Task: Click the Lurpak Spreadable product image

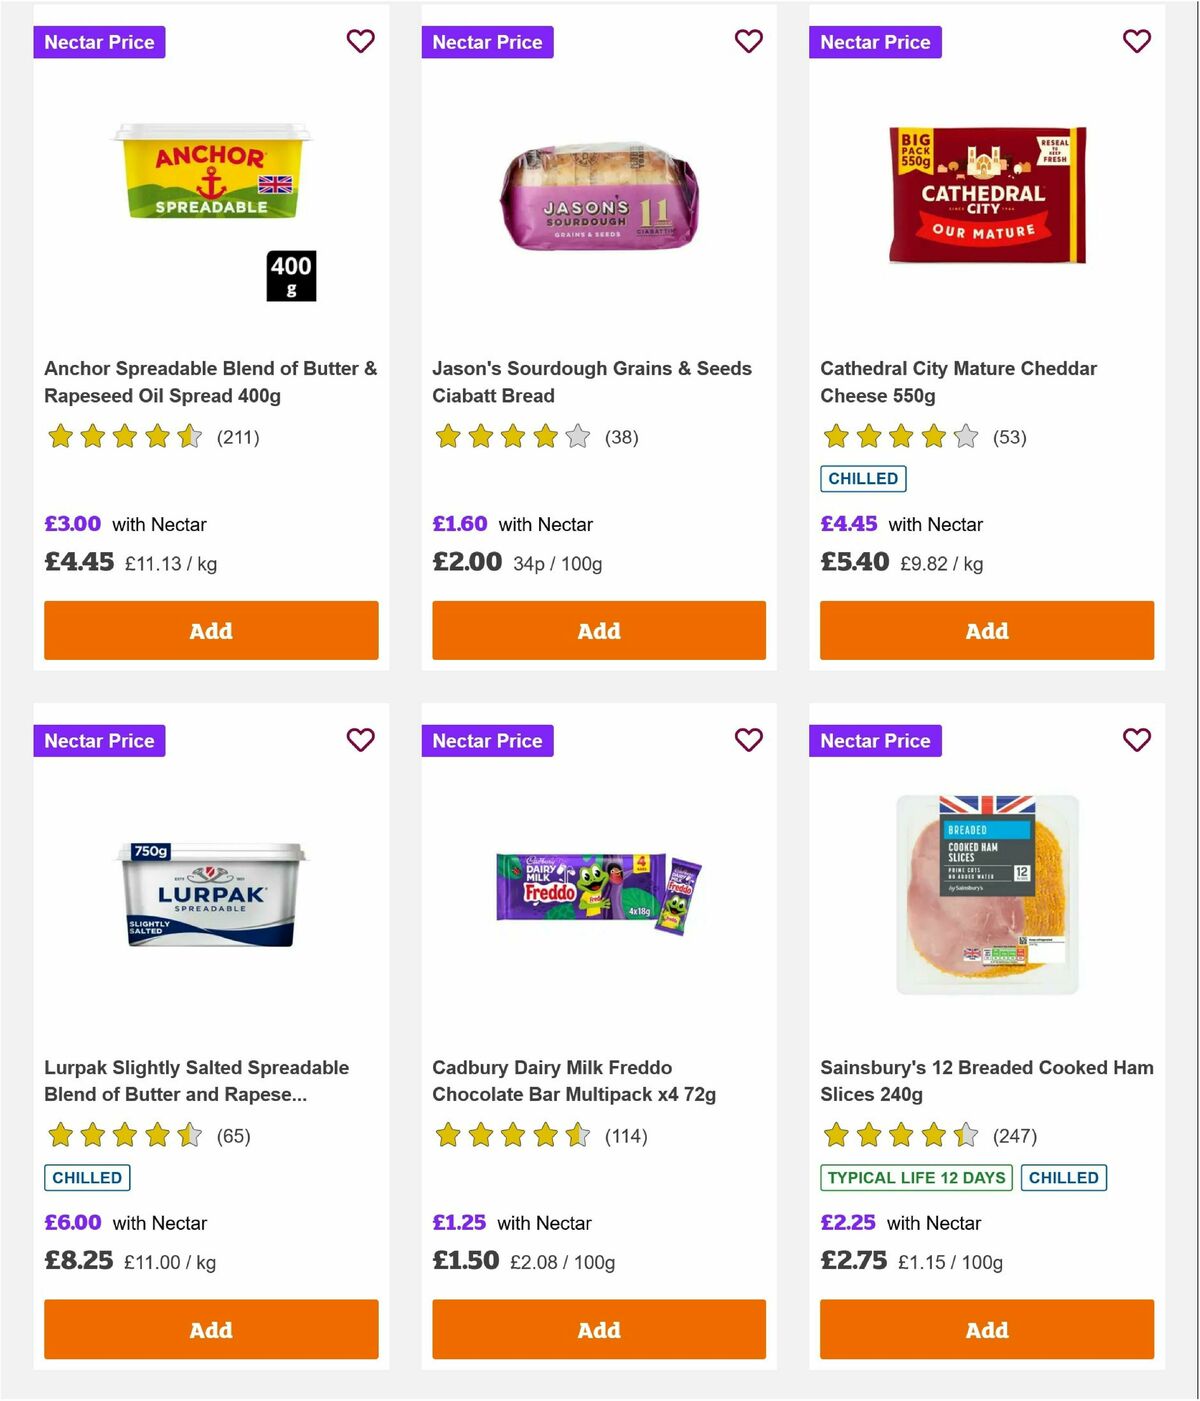Action: pyautogui.click(x=210, y=891)
